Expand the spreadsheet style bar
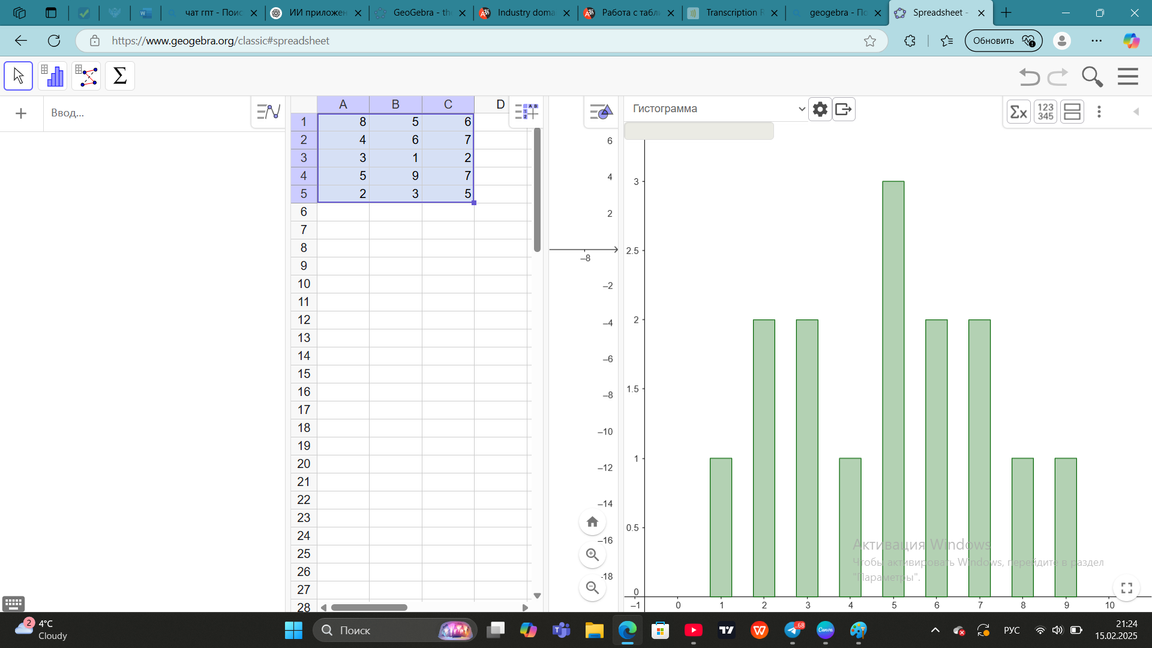This screenshot has width=1152, height=648. (x=526, y=112)
